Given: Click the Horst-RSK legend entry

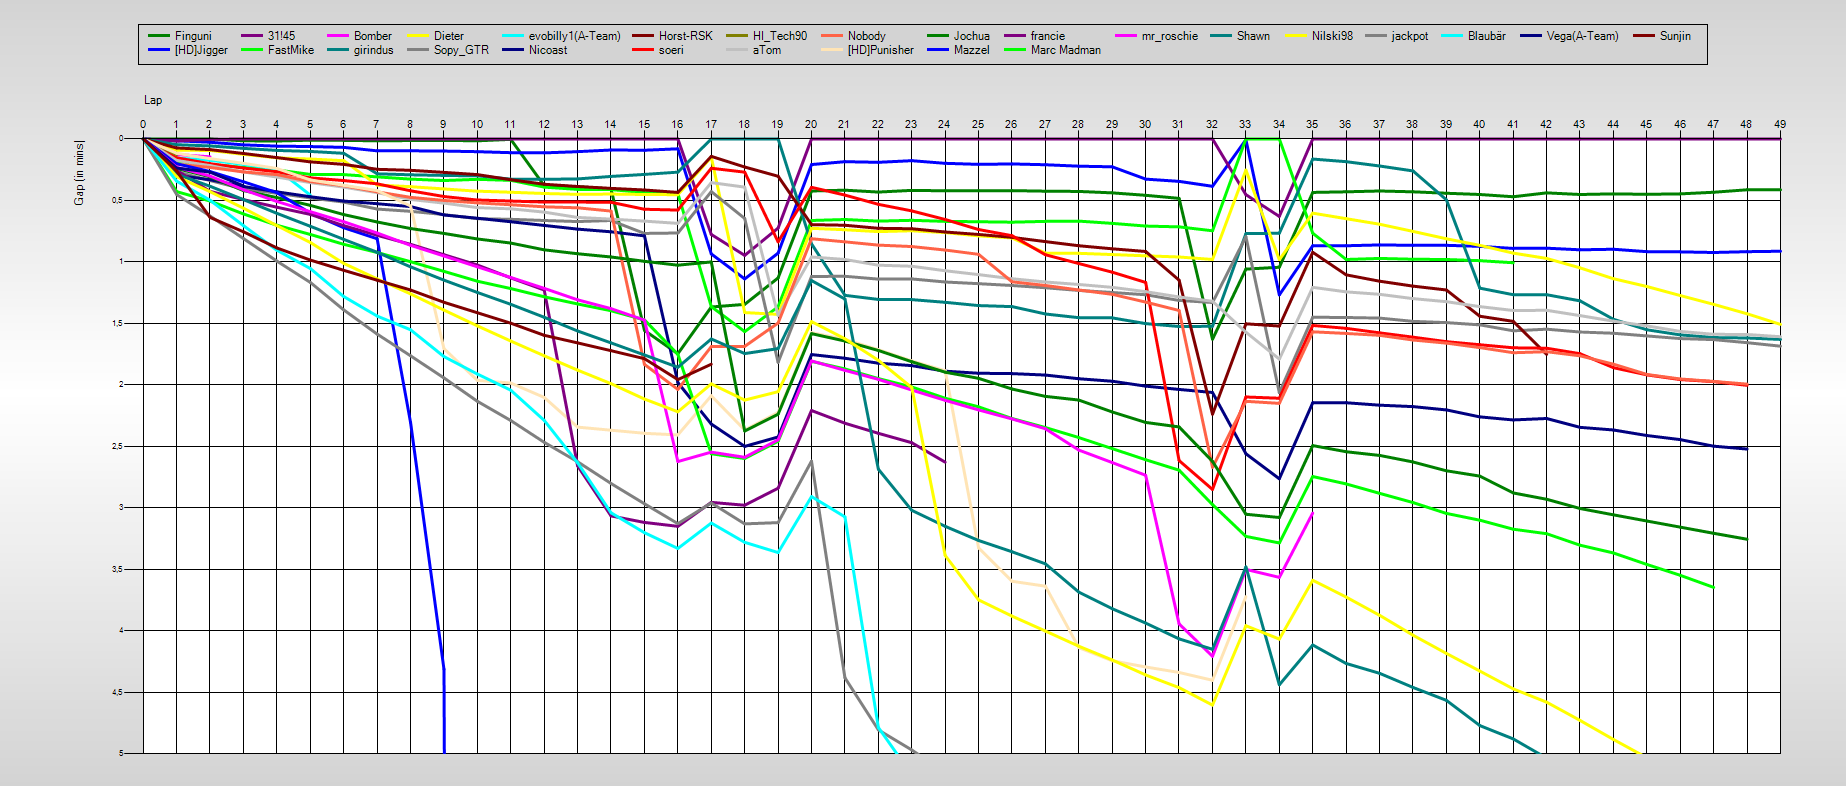Looking at the screenshot, I should (685, 36).
